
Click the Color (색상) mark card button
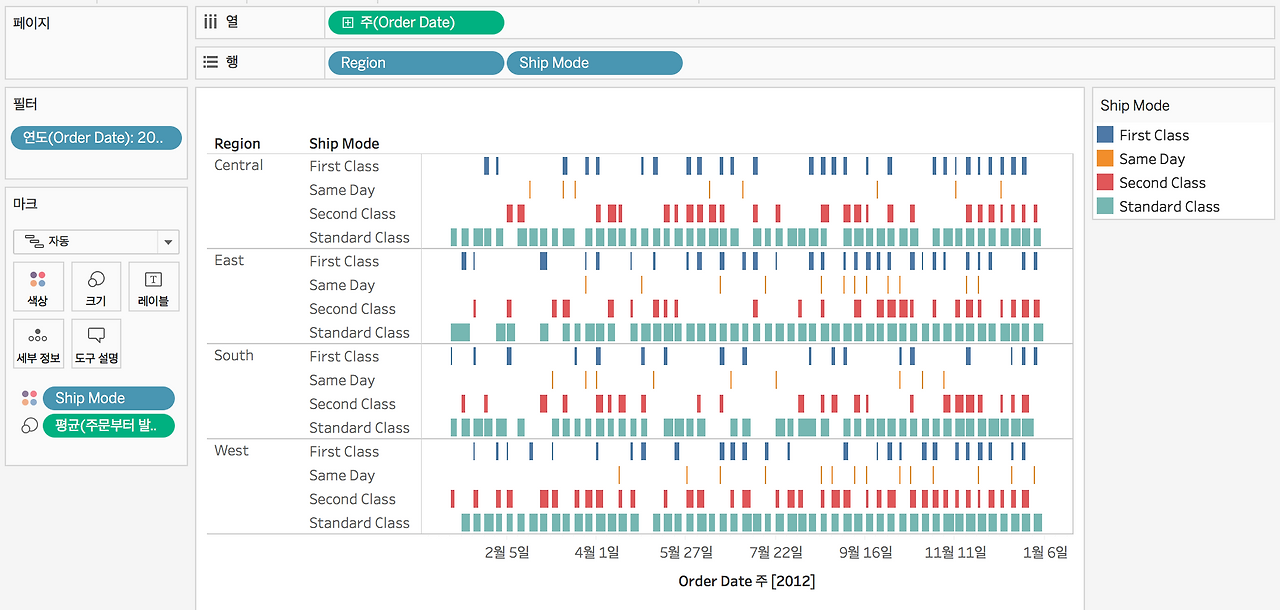click(38, 286)
